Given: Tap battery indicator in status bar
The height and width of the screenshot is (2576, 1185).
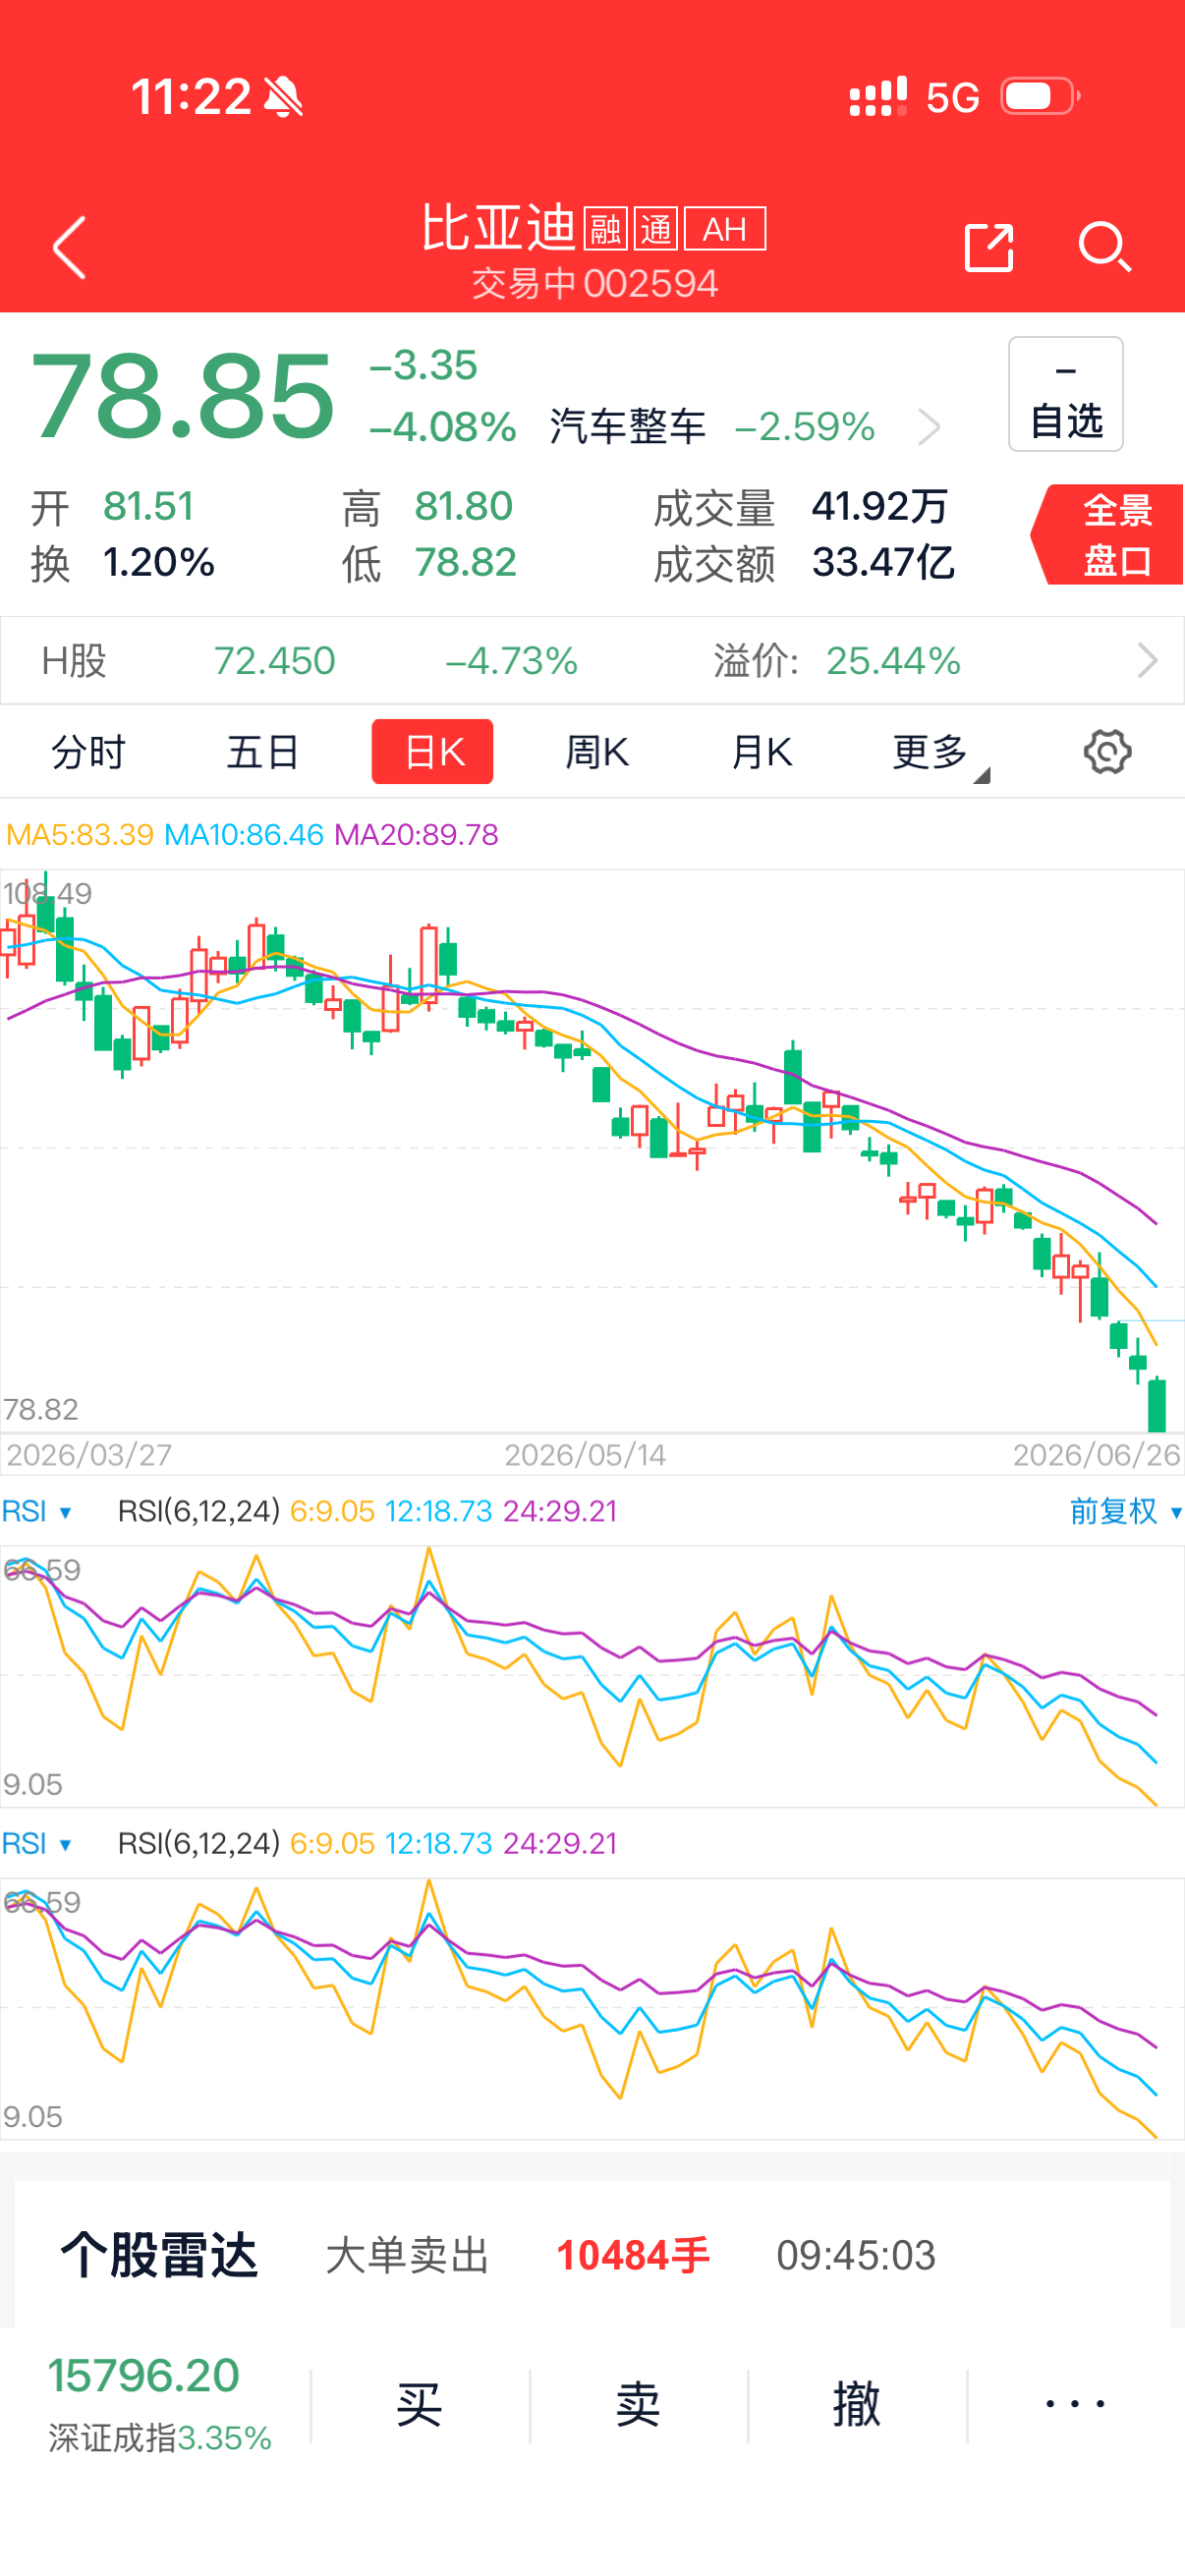Looking at the screenshot, I should click(x=1040, y=97).
